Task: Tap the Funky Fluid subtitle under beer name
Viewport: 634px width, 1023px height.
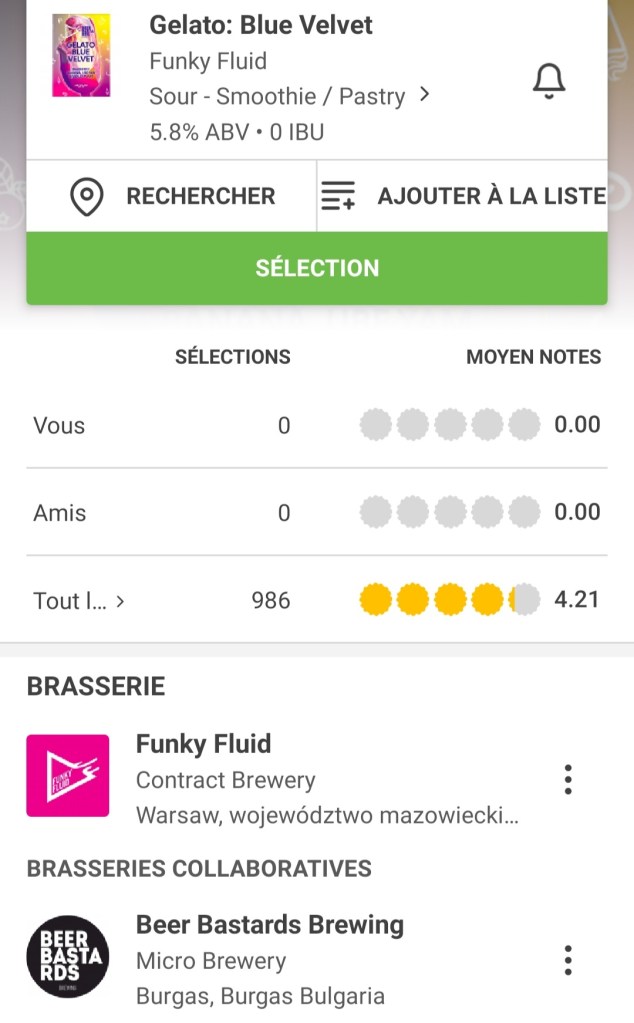Action: (208, 61)
